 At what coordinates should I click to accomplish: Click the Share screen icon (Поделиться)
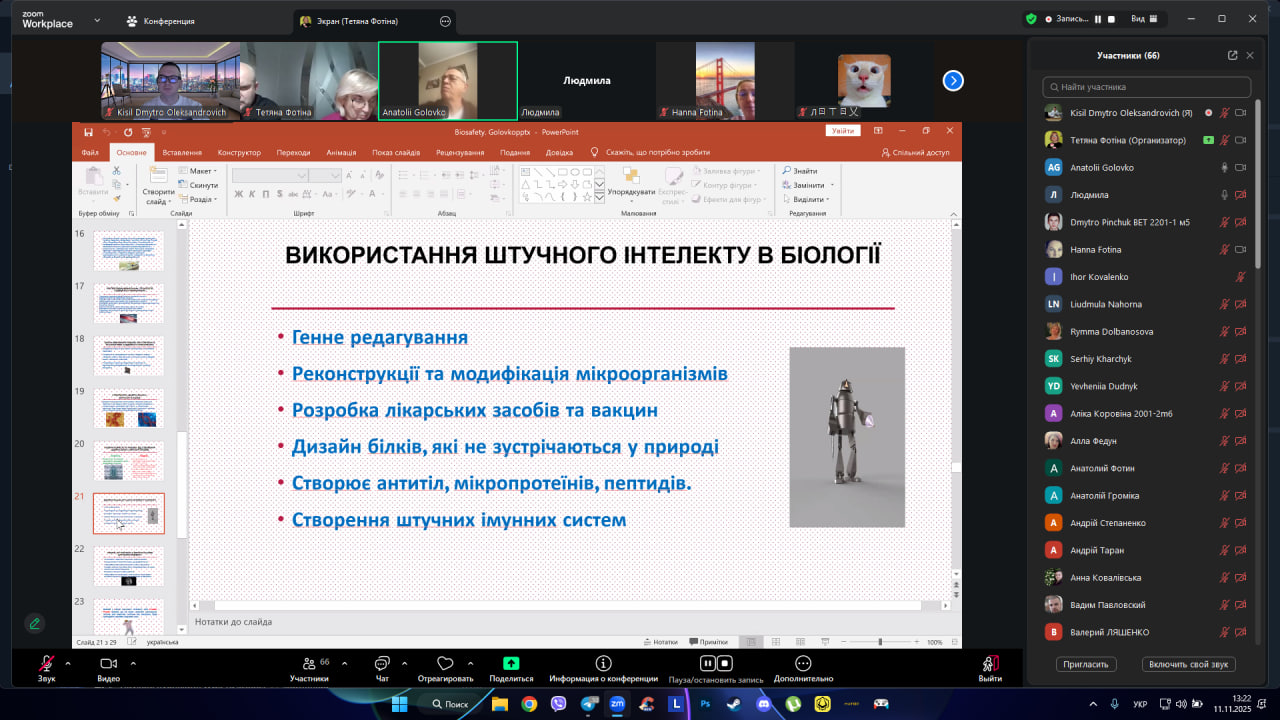pyautogui.click(x=511, y=663)
